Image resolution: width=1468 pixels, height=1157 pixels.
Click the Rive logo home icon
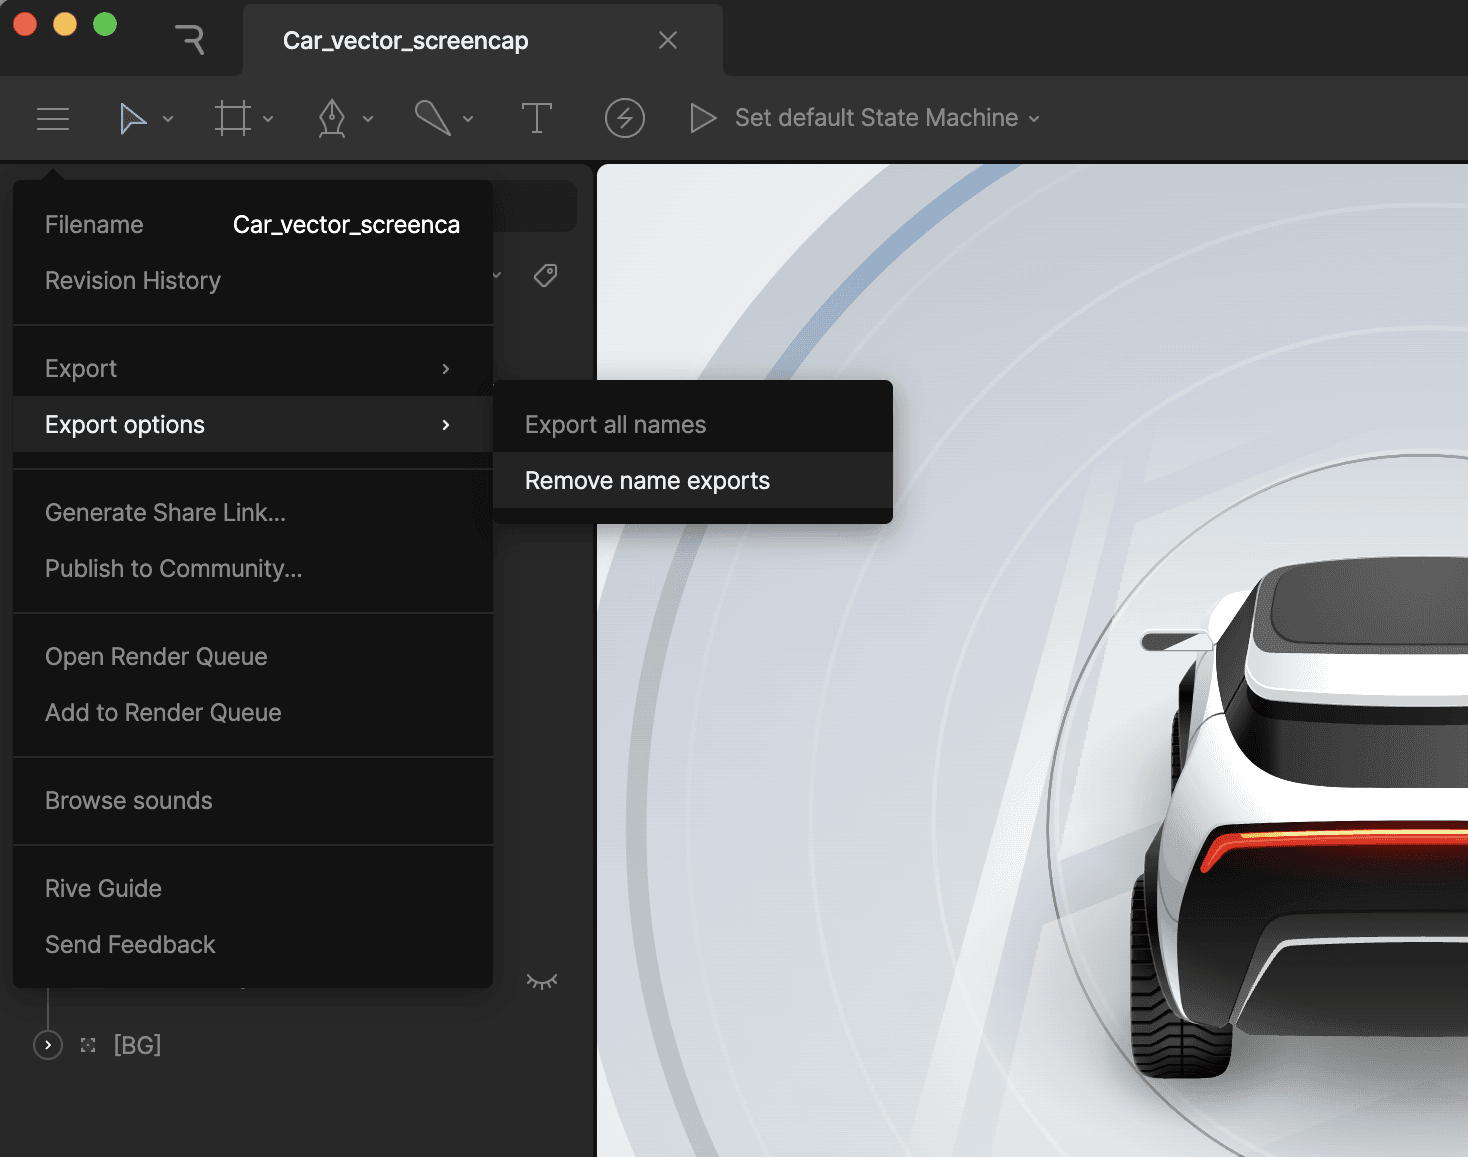190,40
